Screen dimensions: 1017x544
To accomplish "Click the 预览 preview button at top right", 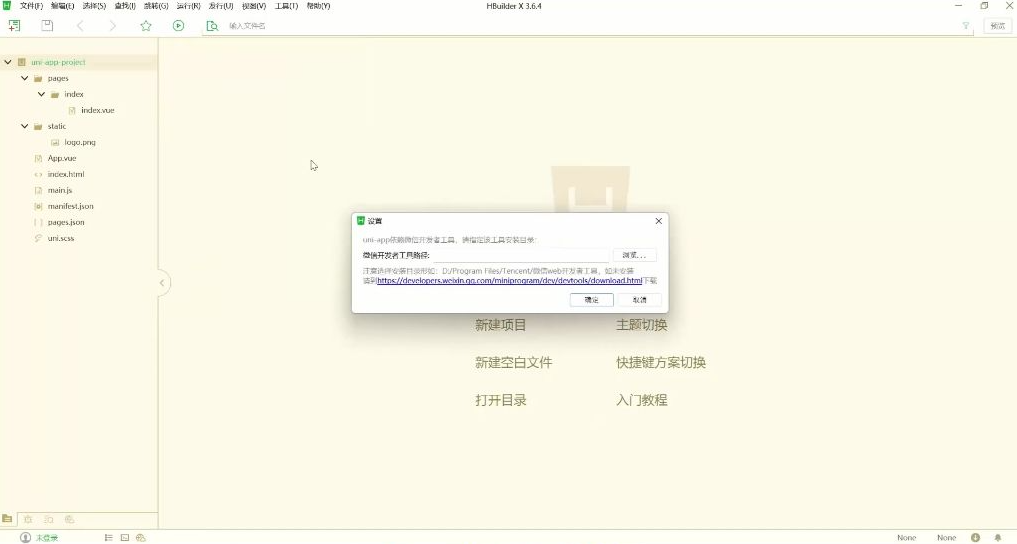I will pos(998,26).
